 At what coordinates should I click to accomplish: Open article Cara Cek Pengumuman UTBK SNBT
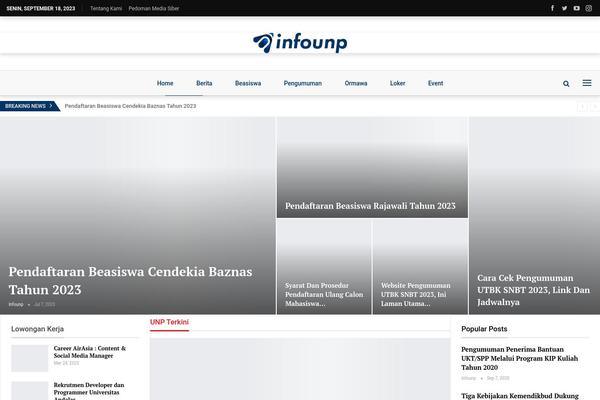coord(533,290)
